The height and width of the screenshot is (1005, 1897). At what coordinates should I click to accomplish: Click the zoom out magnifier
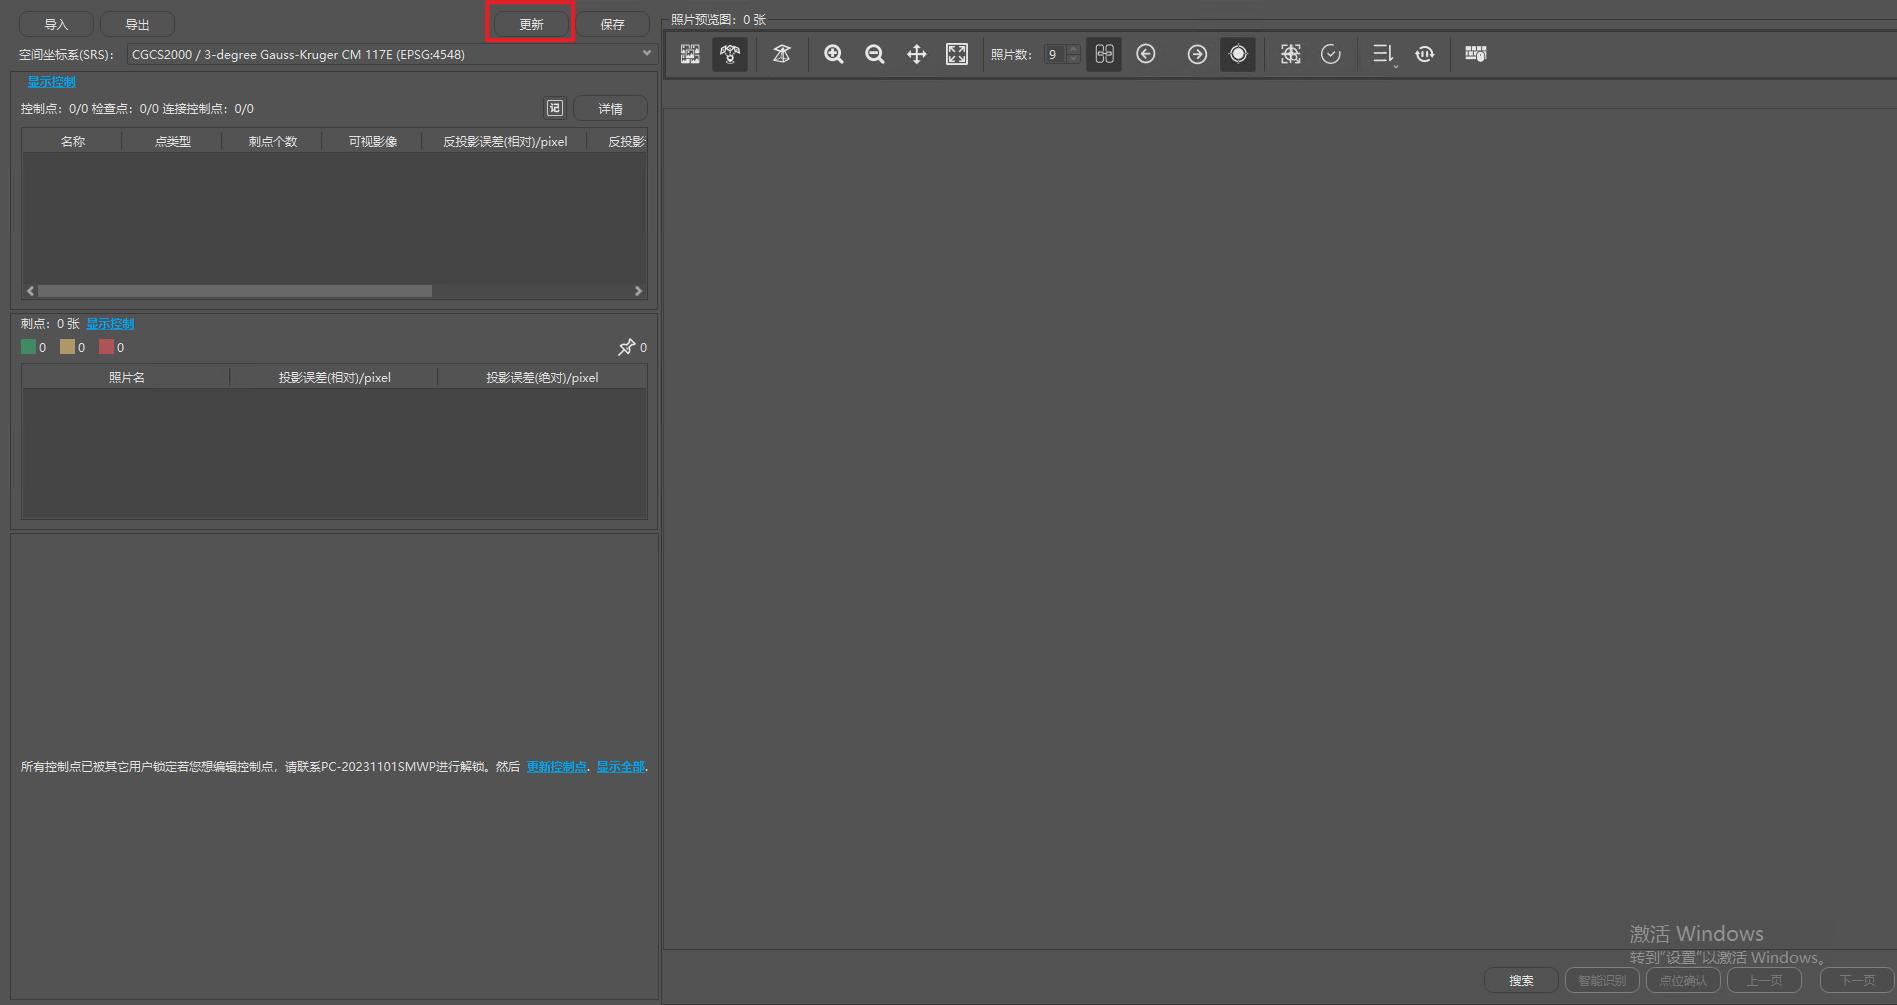pyautogui.click(x=875, y=54)
